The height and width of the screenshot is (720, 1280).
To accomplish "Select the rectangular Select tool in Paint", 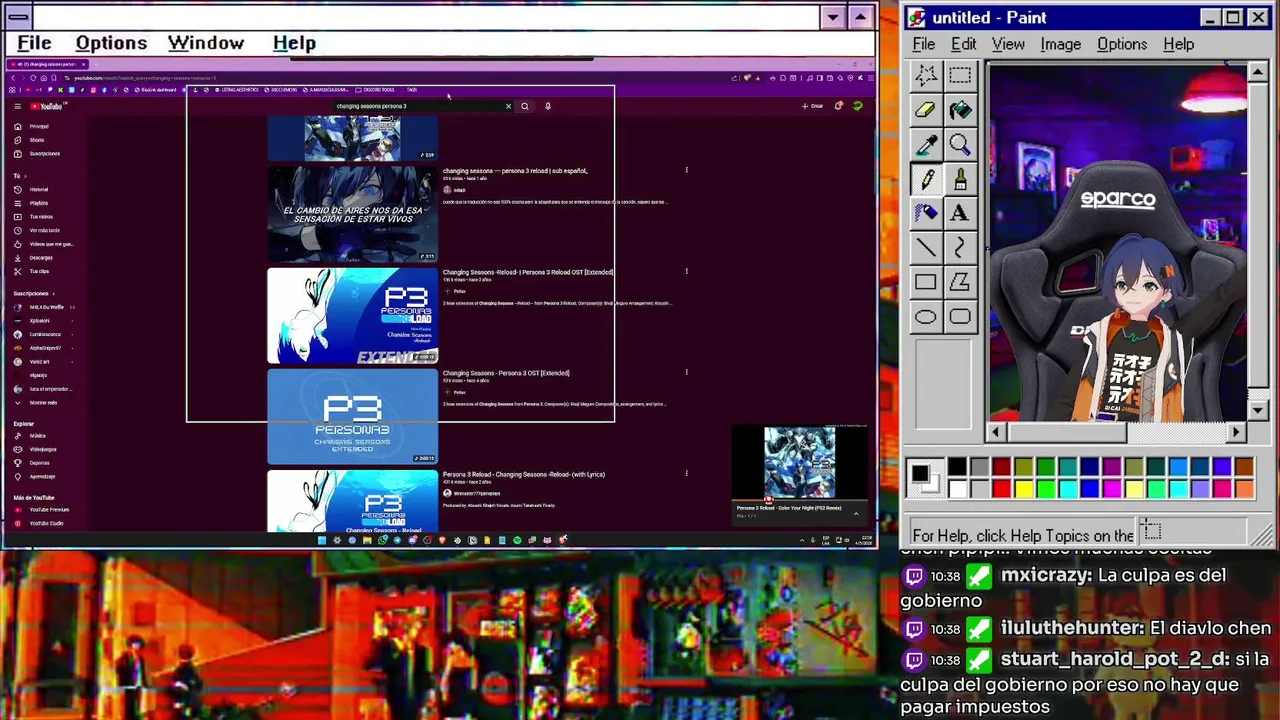I will (x=960, y=75).
